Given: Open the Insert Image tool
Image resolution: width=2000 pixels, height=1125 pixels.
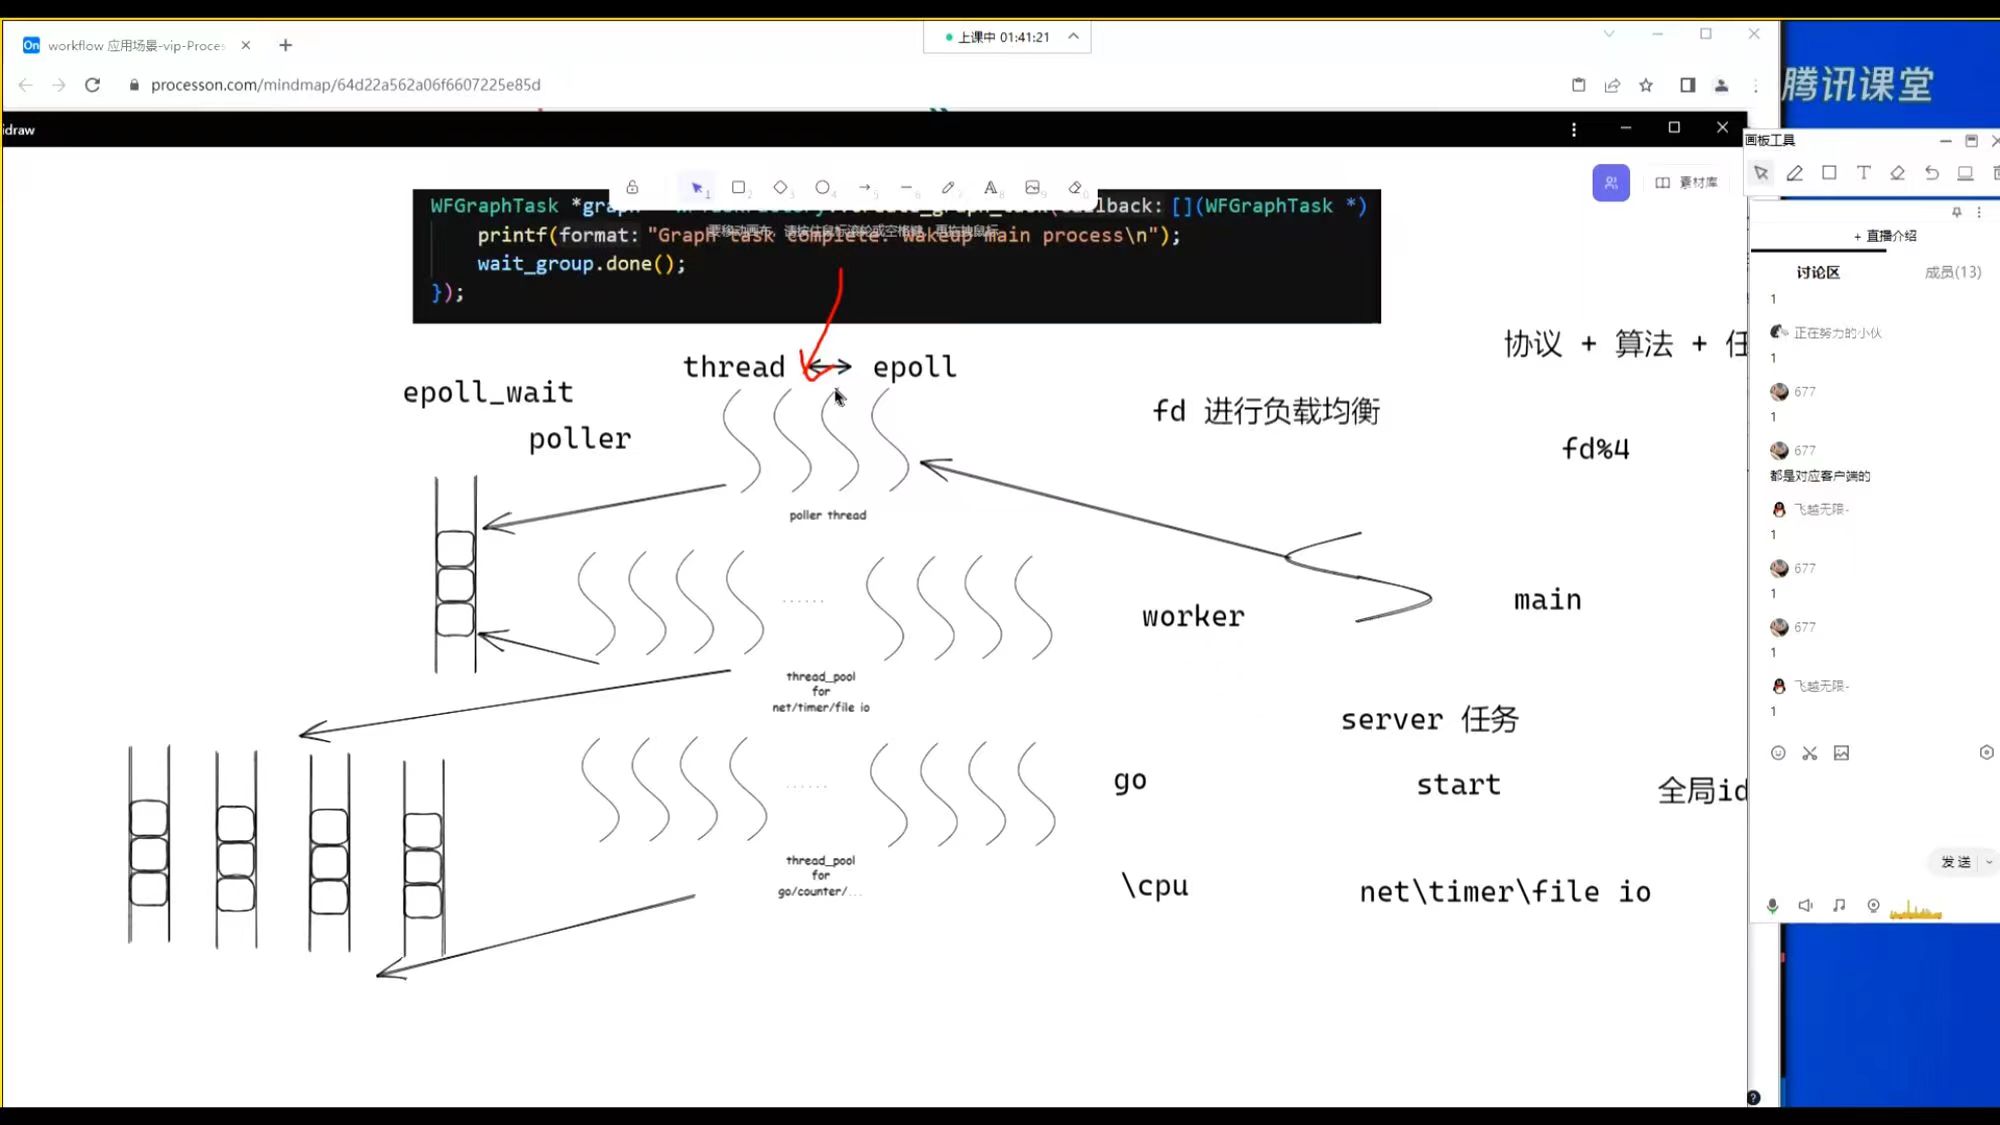Looking at the screenshot, I should (x=1033, y=187).
